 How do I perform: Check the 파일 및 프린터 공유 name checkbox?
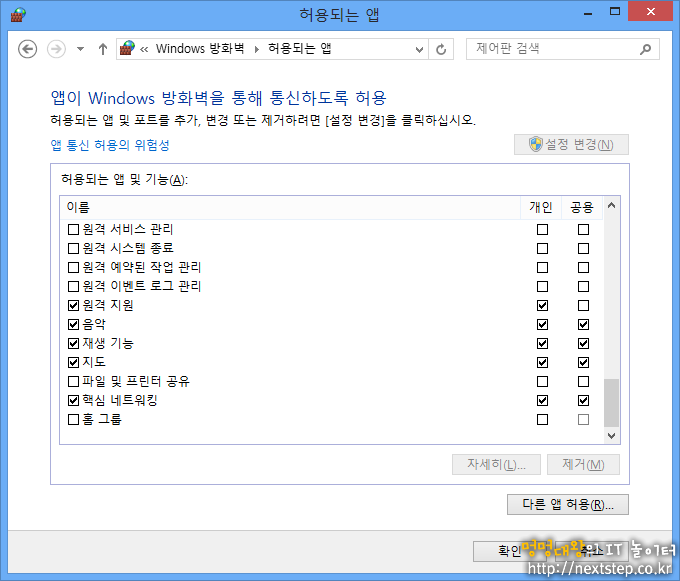pos(73,382)
